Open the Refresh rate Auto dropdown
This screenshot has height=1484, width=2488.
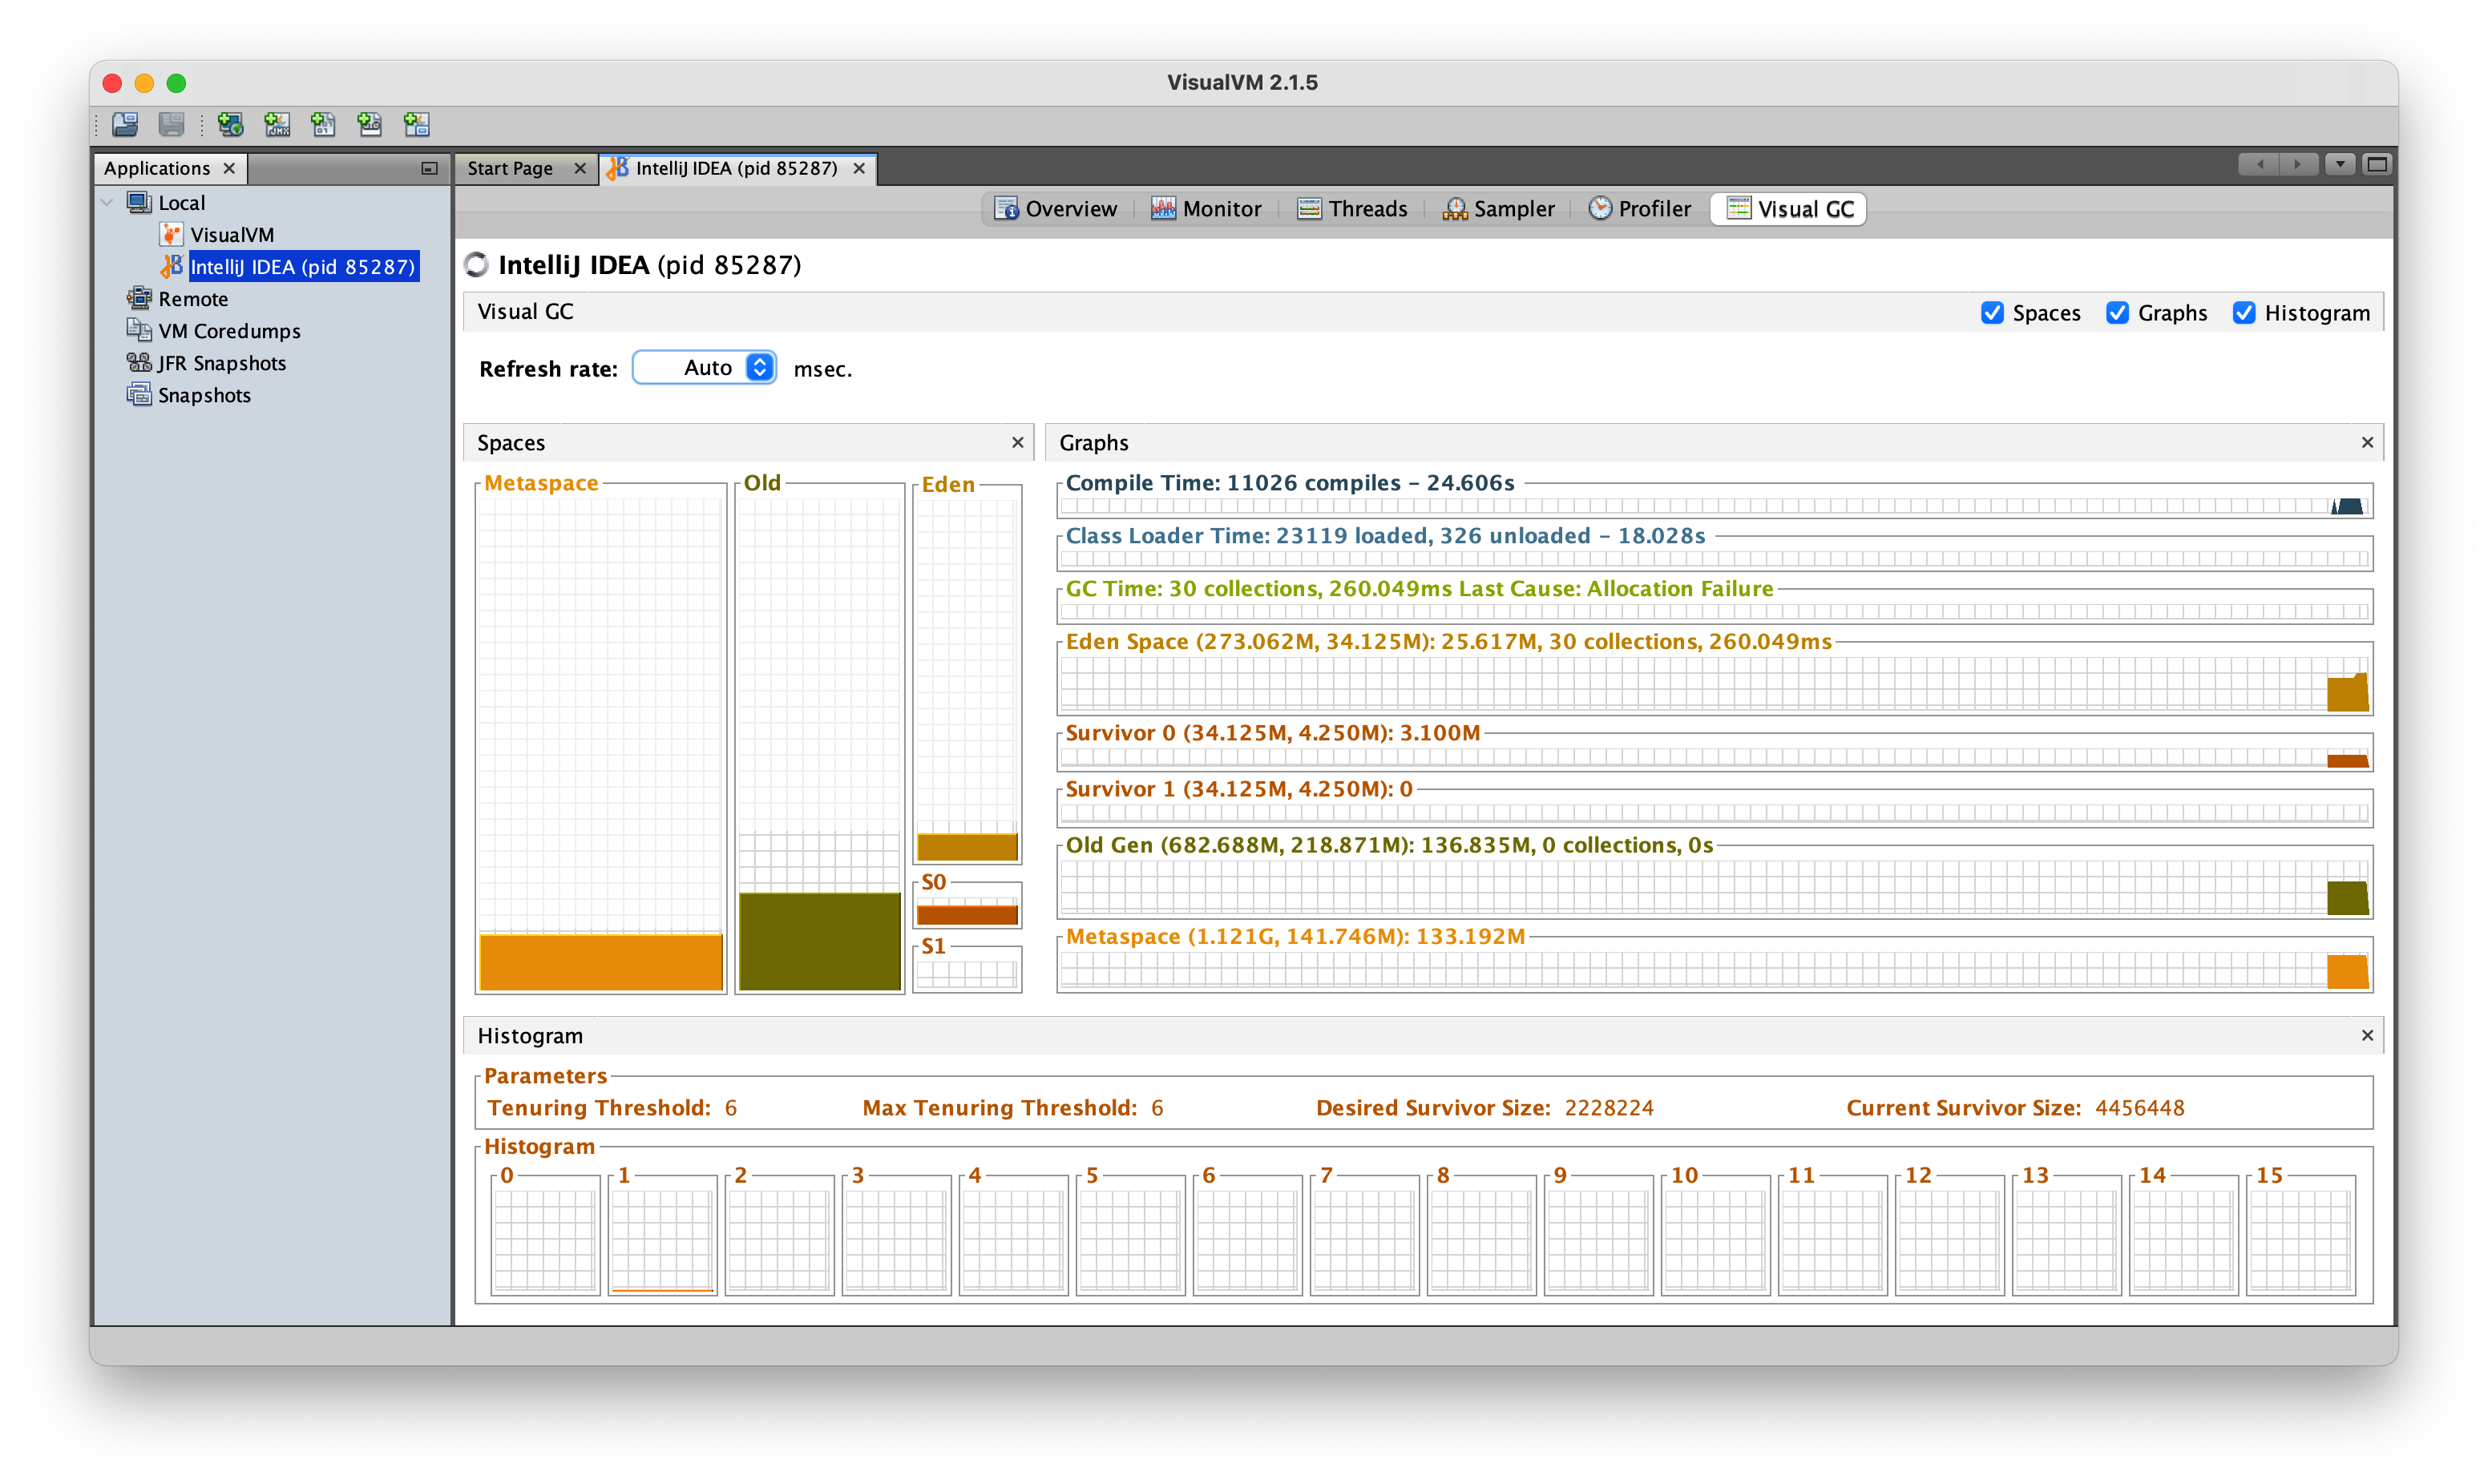coord(705,368)
